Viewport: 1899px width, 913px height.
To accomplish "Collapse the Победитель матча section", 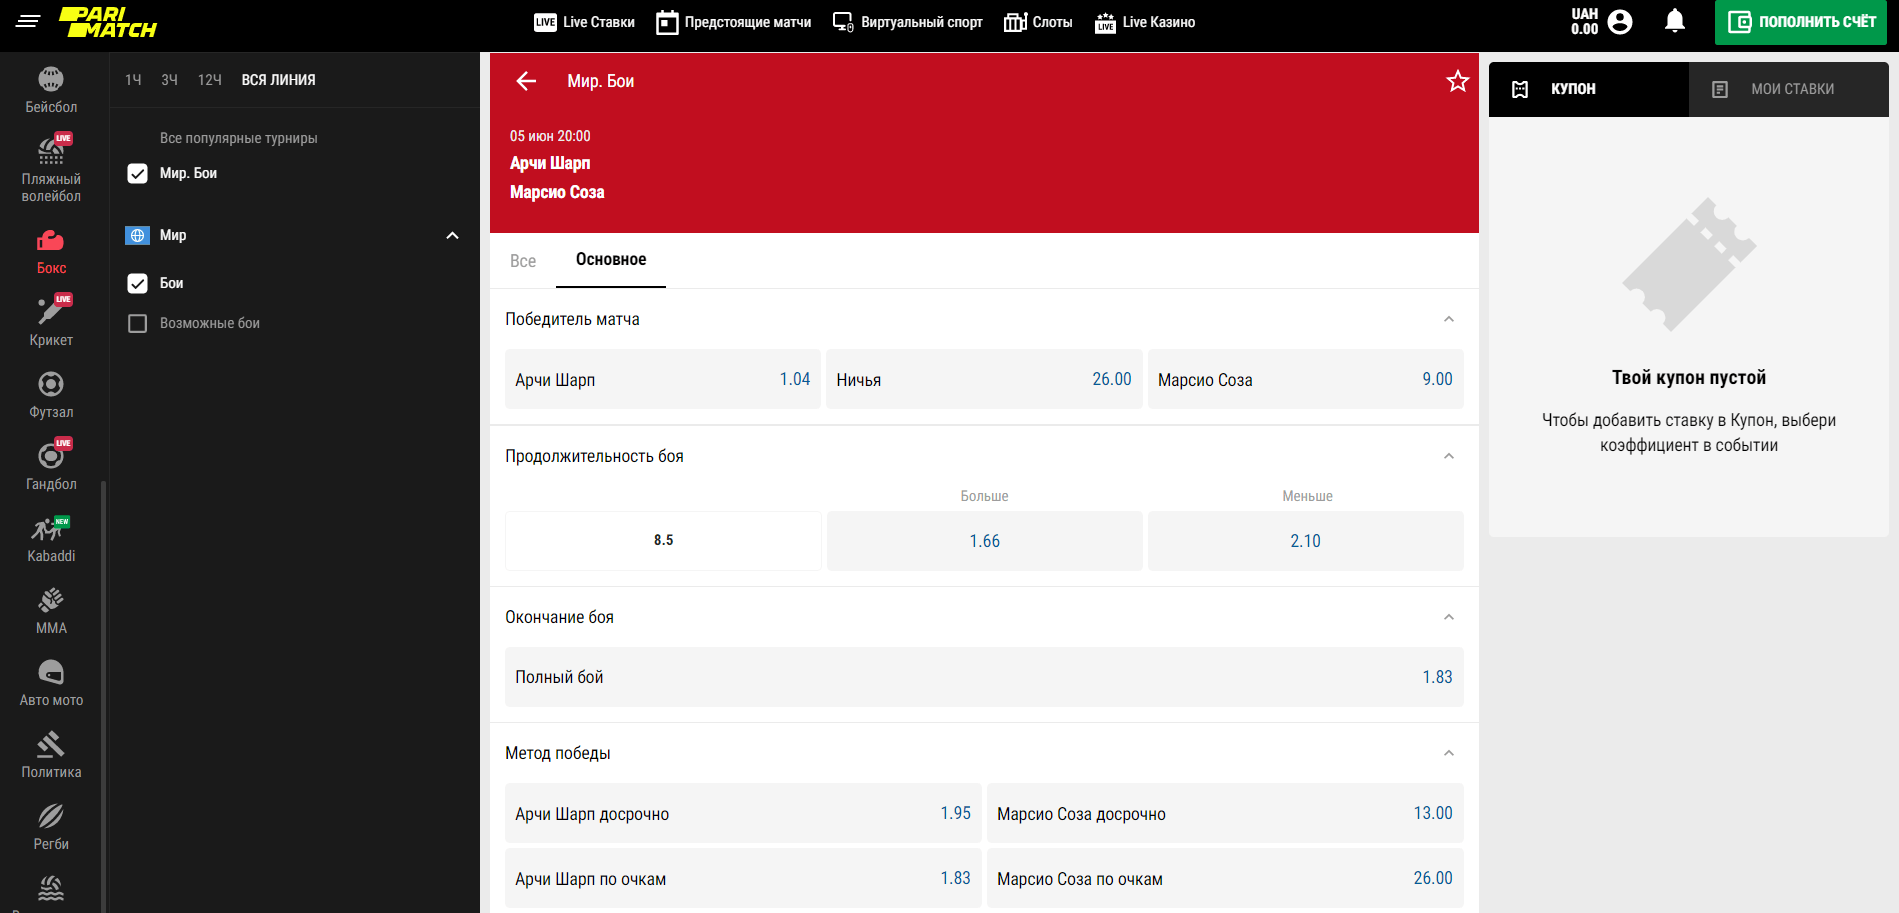I will (x=1448, y=320).
